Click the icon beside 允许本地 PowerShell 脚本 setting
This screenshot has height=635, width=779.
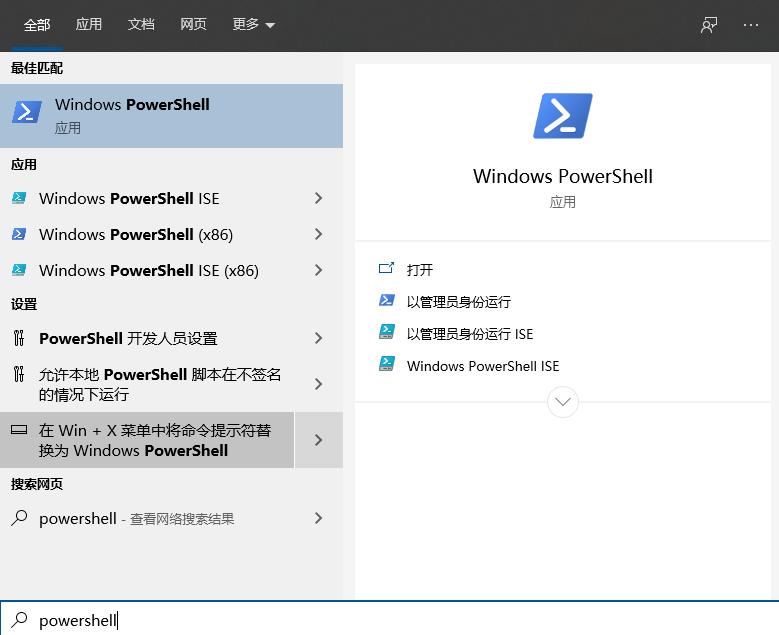pyautogui.click(x=19, y=374)
